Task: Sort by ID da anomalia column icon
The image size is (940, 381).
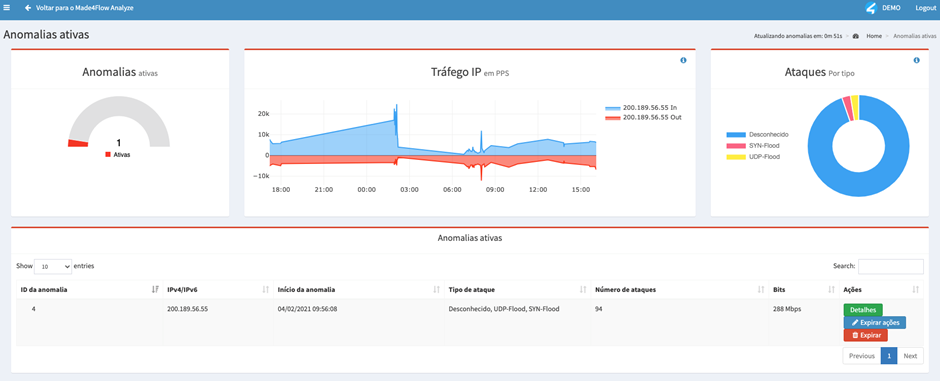Action: 155,290
